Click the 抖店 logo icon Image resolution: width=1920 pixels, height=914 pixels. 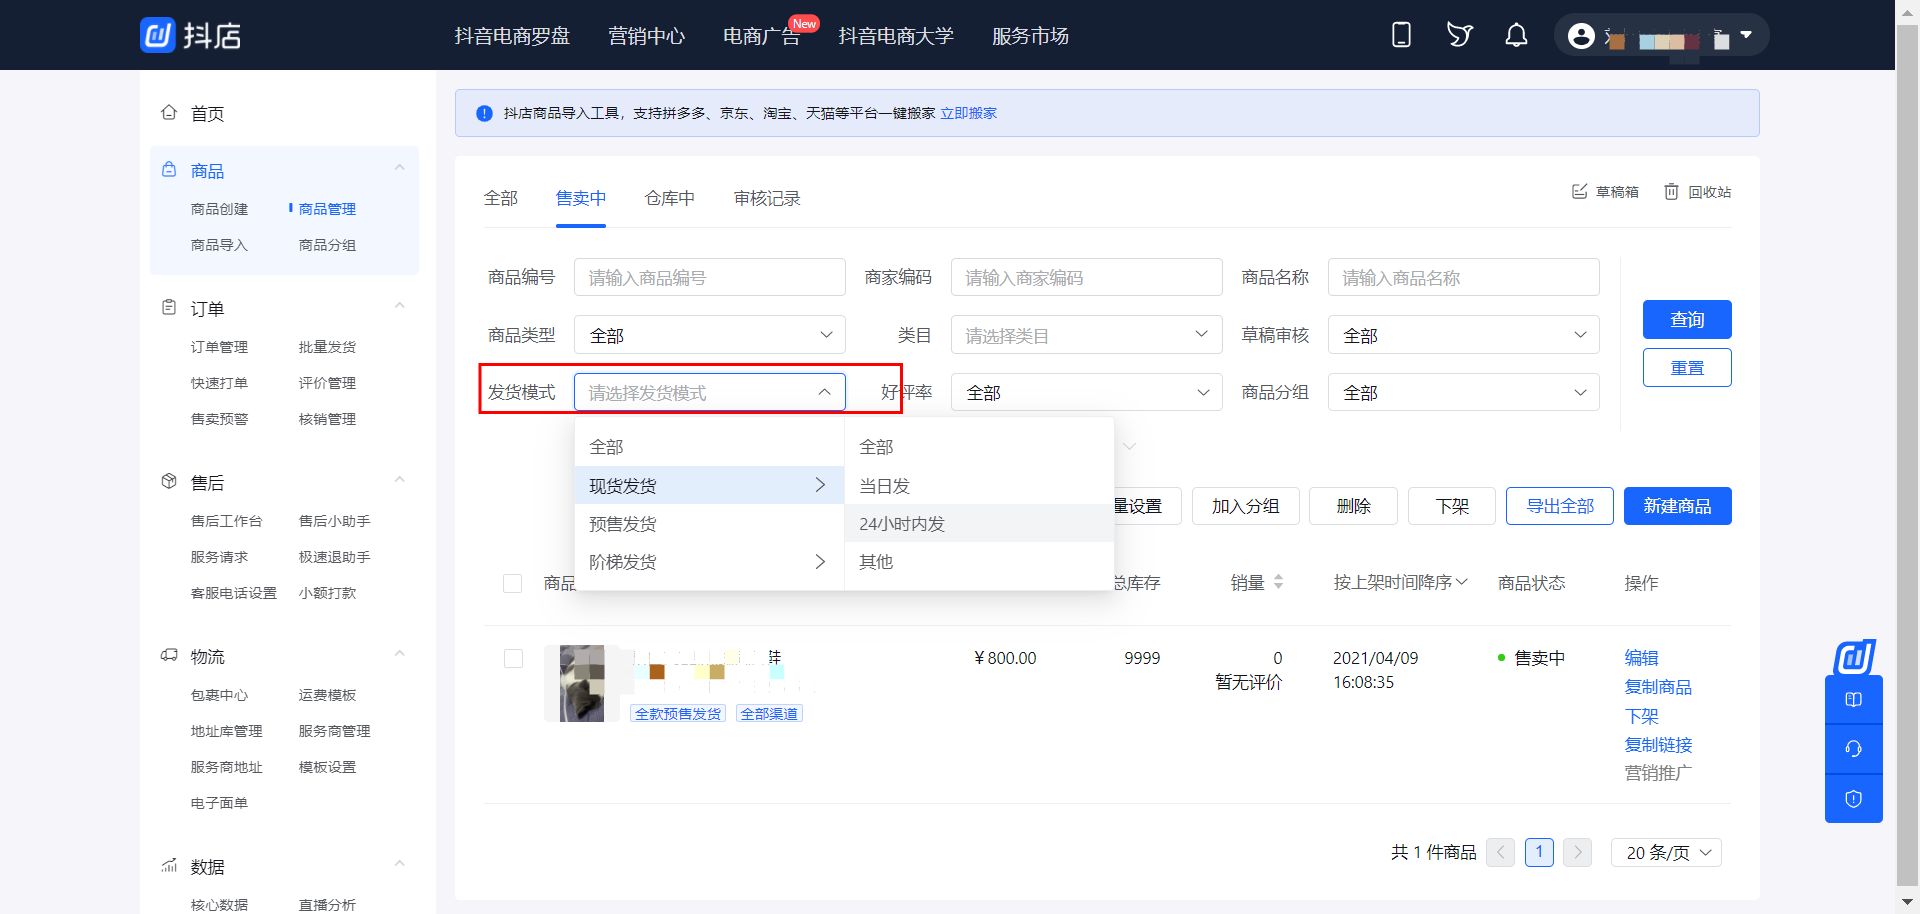click(x=158, y=35)
